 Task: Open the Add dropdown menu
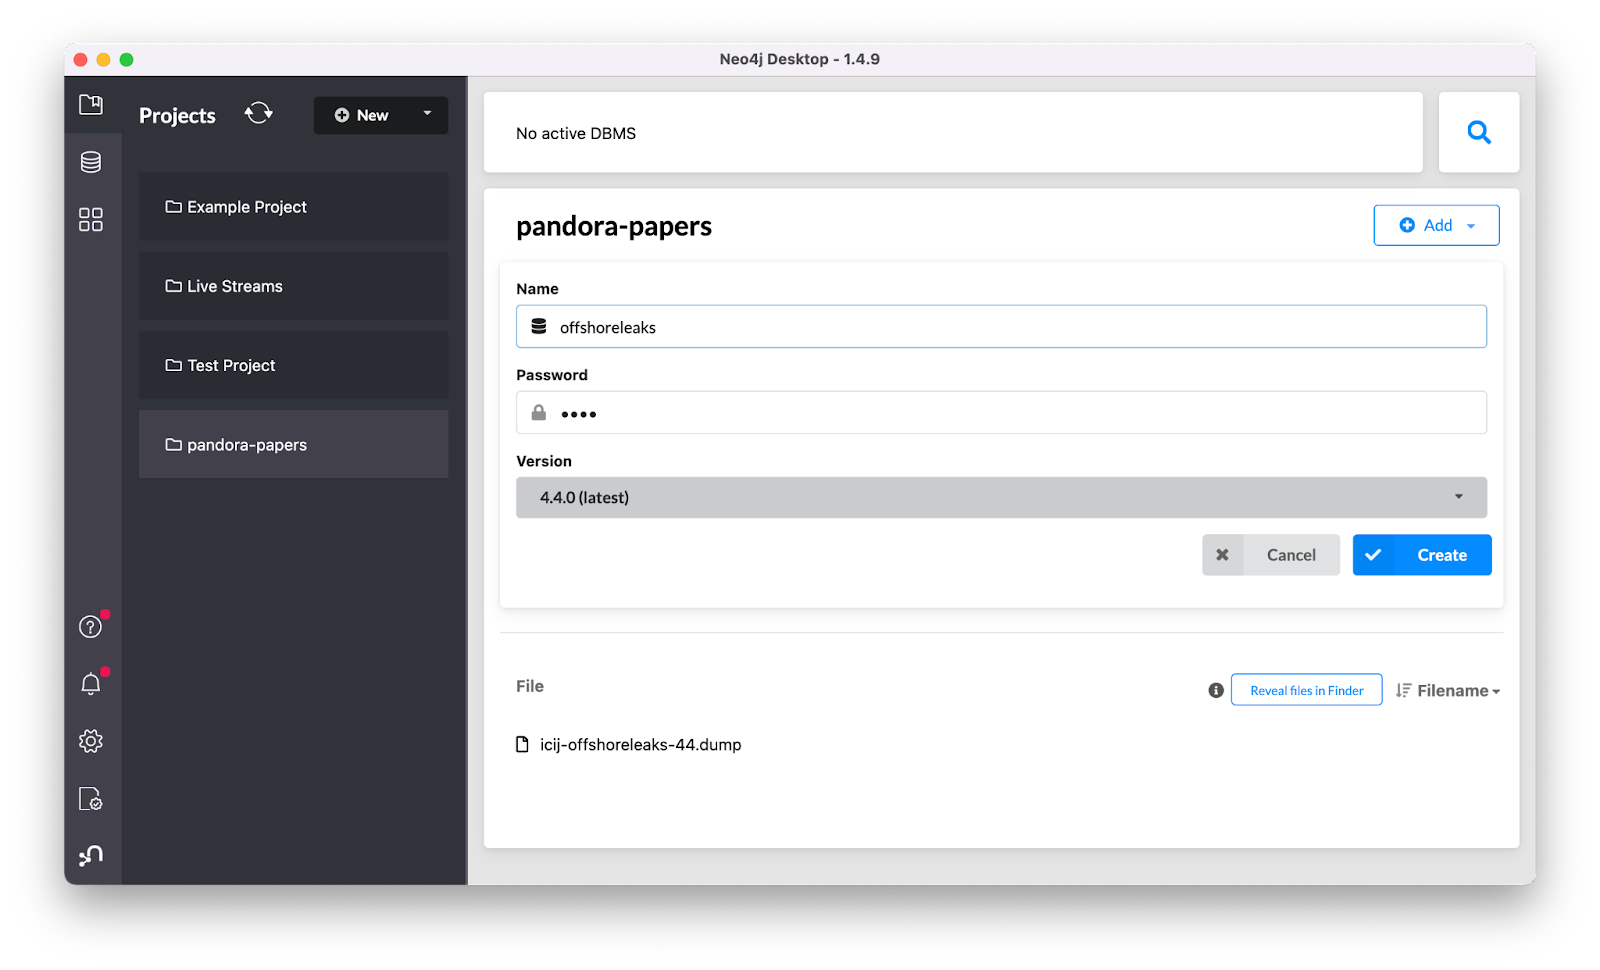1436,225
